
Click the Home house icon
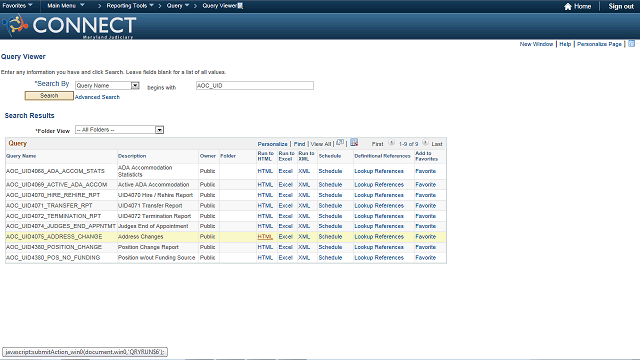(x=567, y=6)
